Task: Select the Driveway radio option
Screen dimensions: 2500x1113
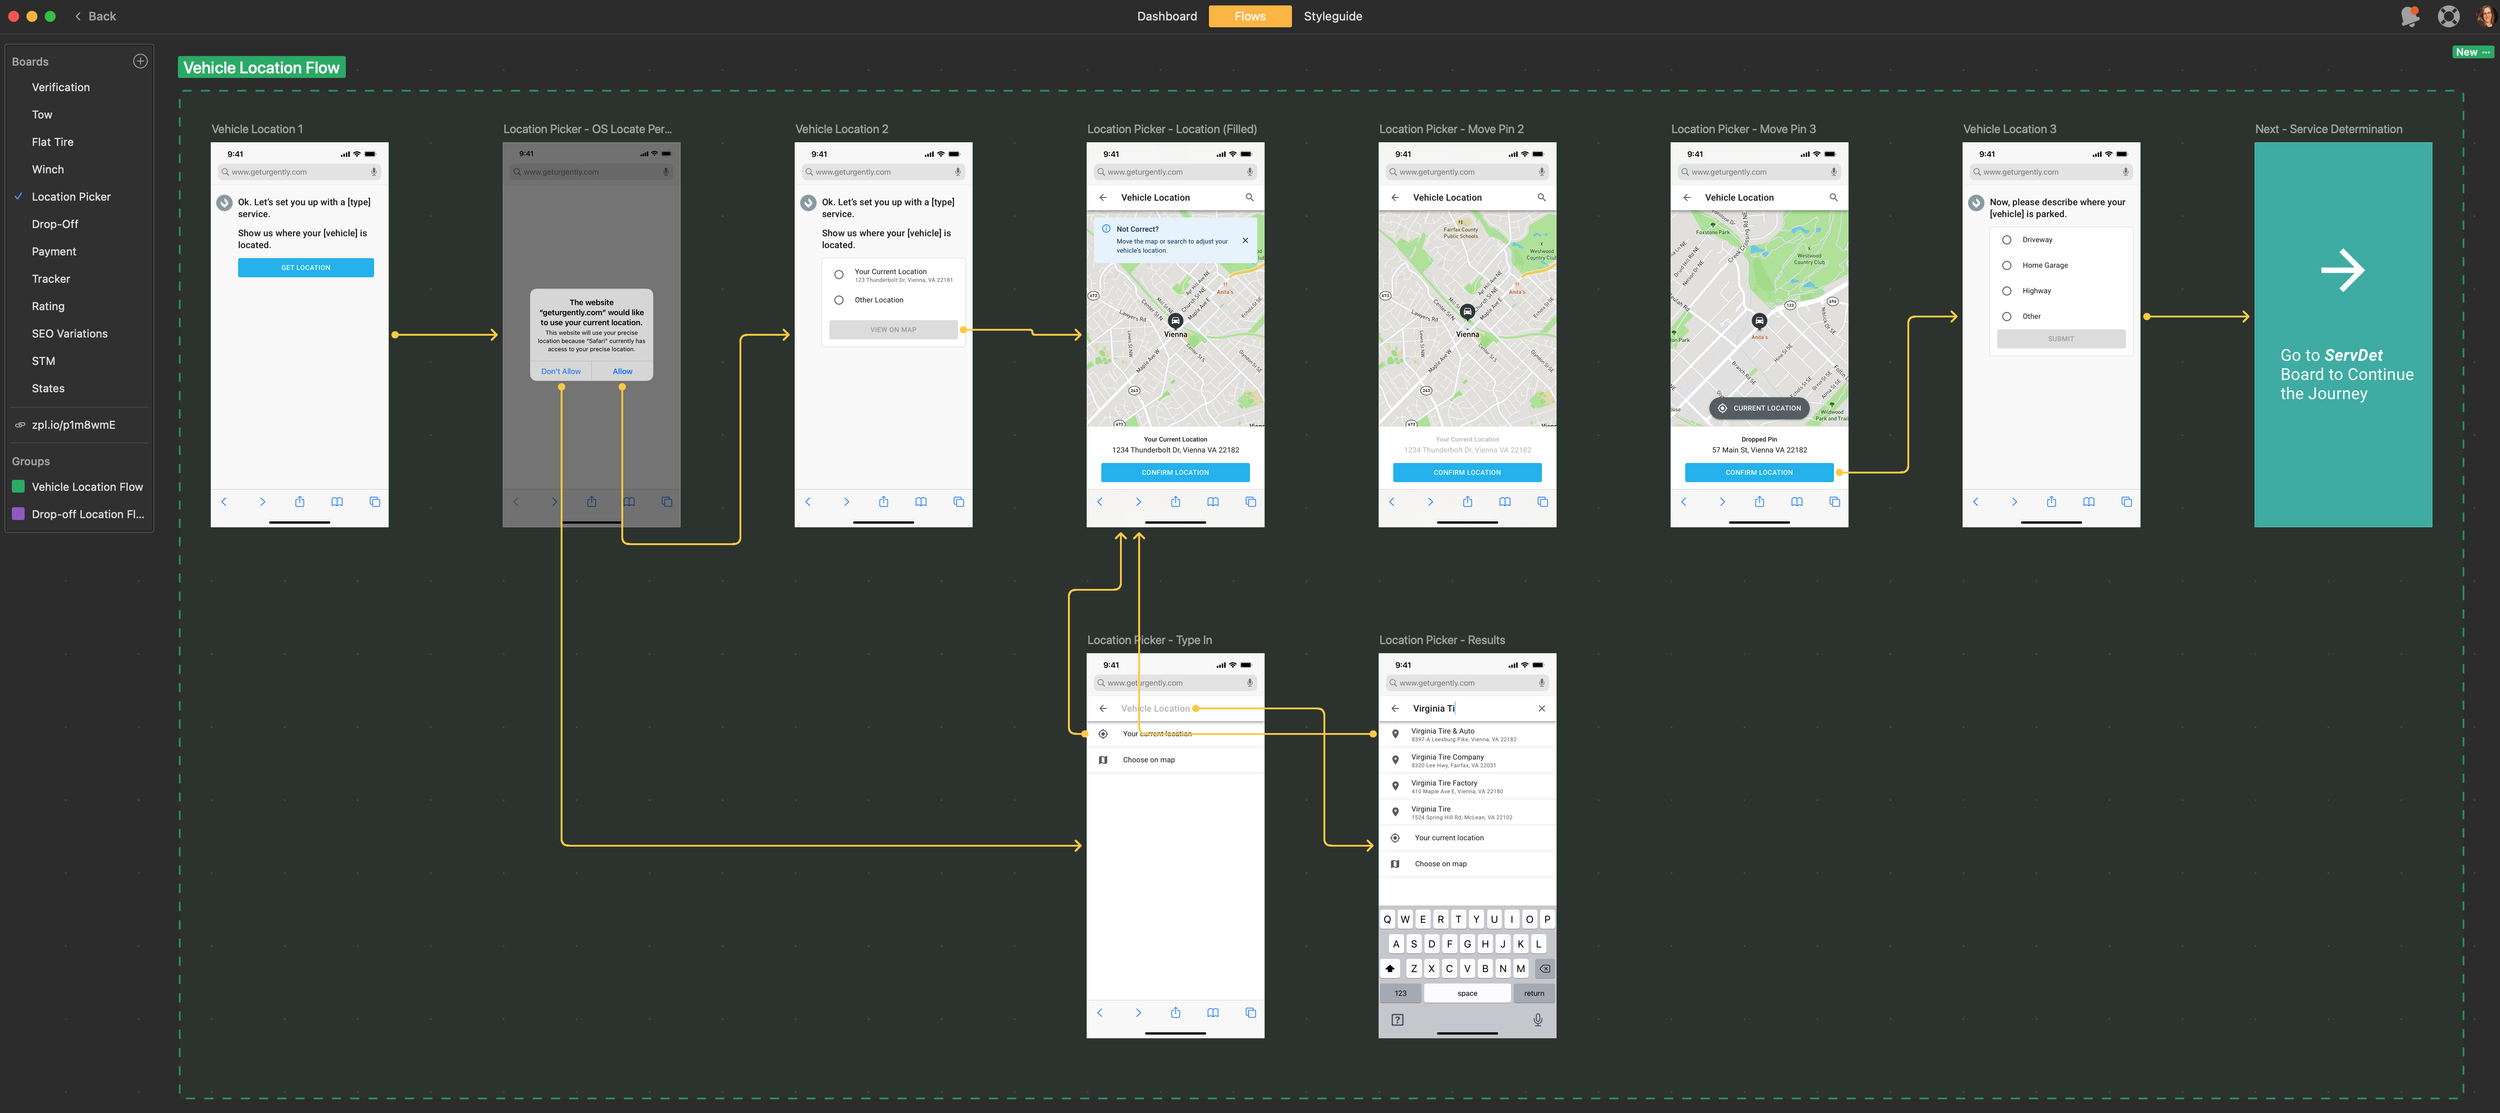Action: click(x=2006, y=240)
